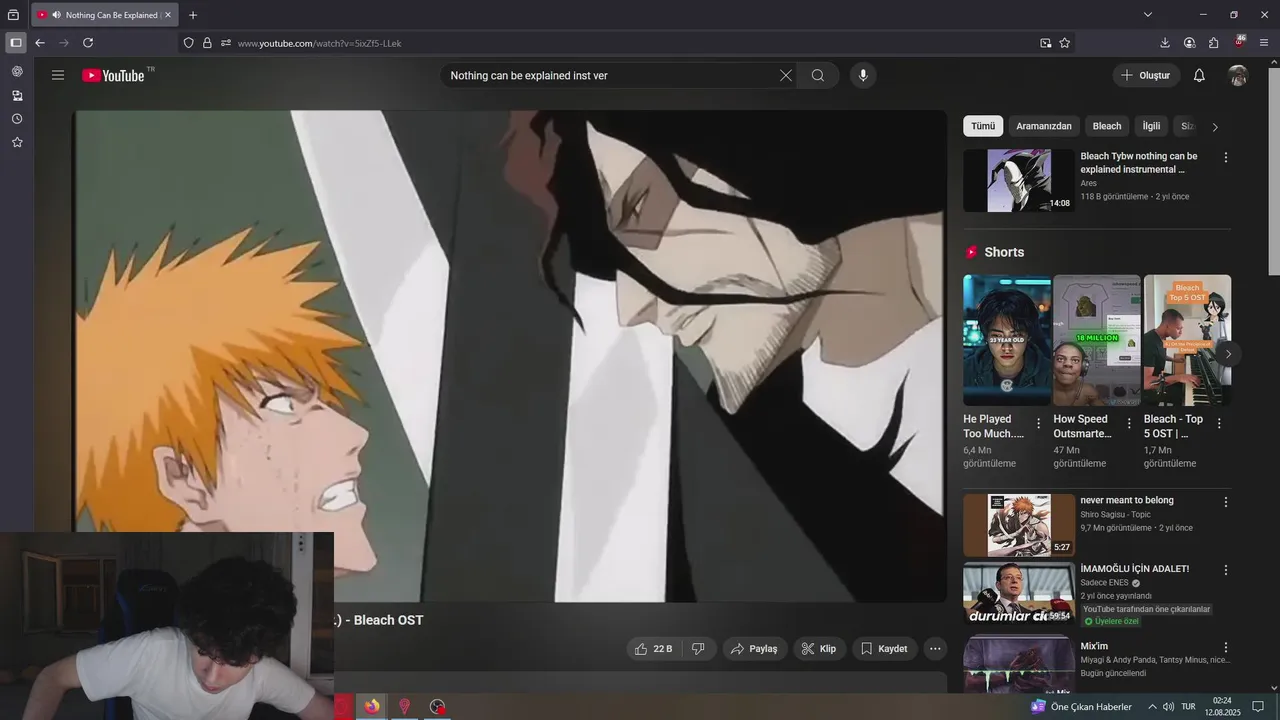Dislike the video
The height and width of the screenshot is (720, 1280).
[698, 649]
